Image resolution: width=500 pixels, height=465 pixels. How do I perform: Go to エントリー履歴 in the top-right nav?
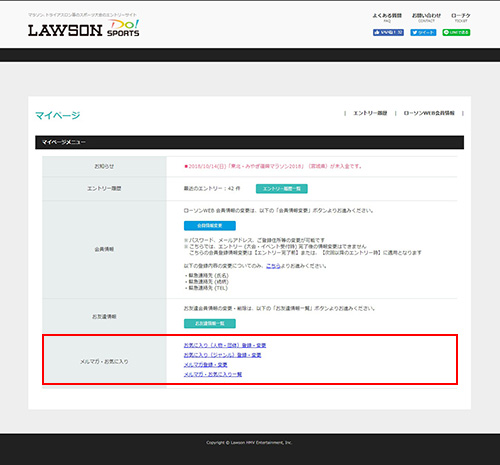370,113
